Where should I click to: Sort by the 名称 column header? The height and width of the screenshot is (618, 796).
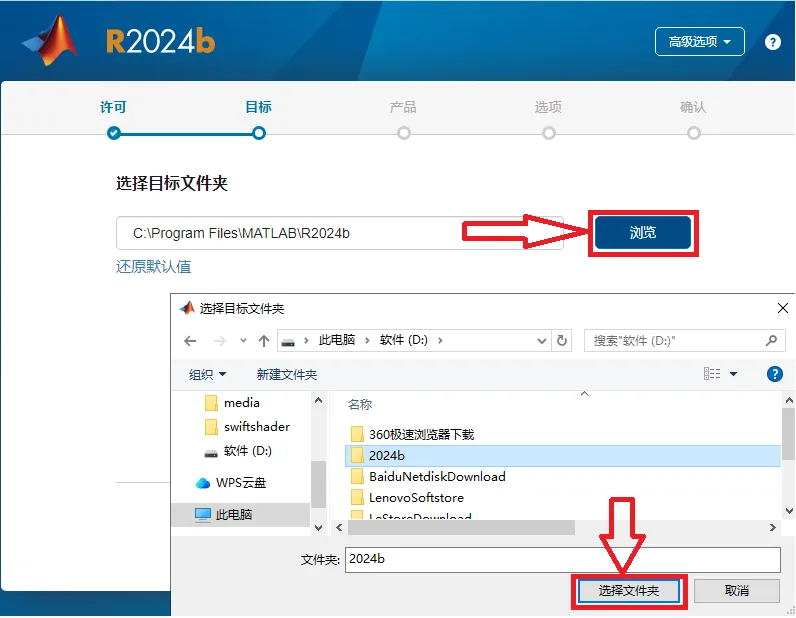coord(360,404)
